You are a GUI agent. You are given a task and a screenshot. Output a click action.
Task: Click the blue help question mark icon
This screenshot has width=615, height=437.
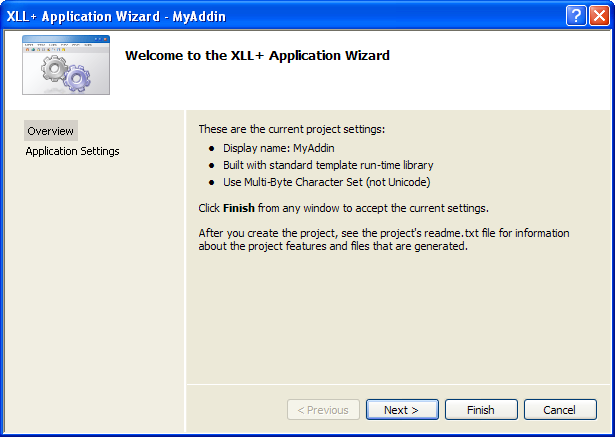pyautogui.click(x=576, y=16)
